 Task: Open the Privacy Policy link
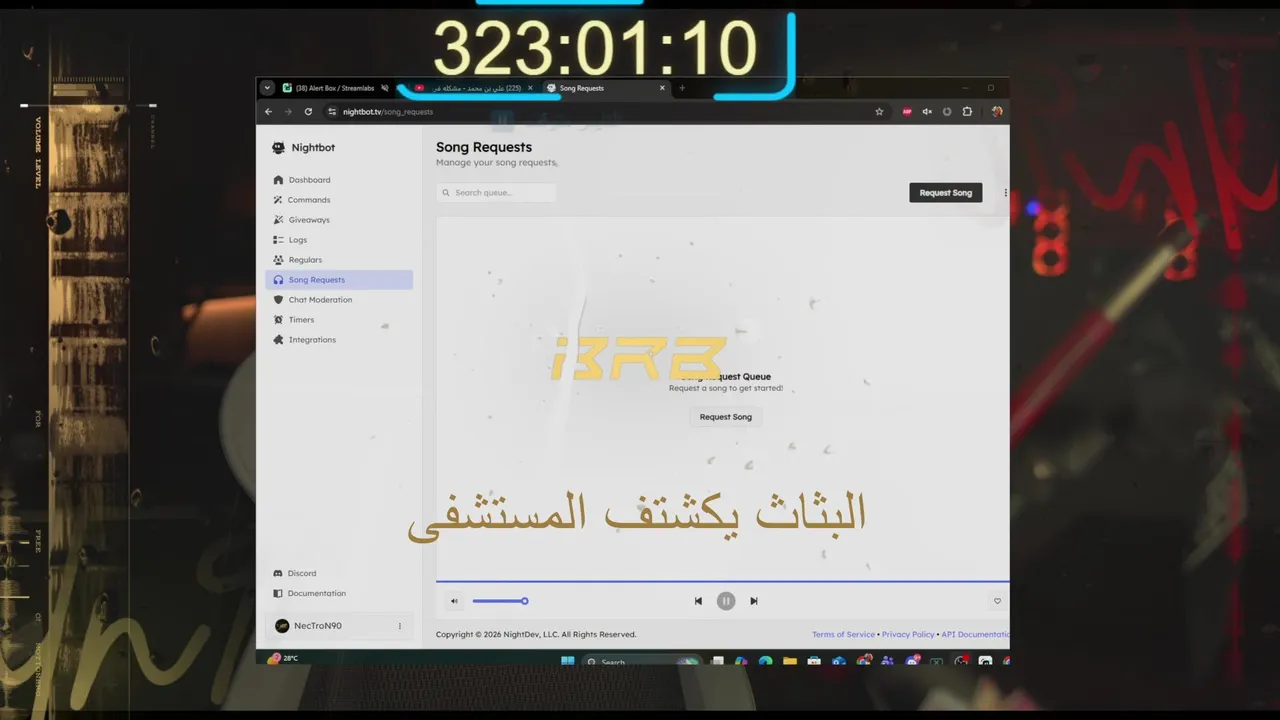point(908,634)
